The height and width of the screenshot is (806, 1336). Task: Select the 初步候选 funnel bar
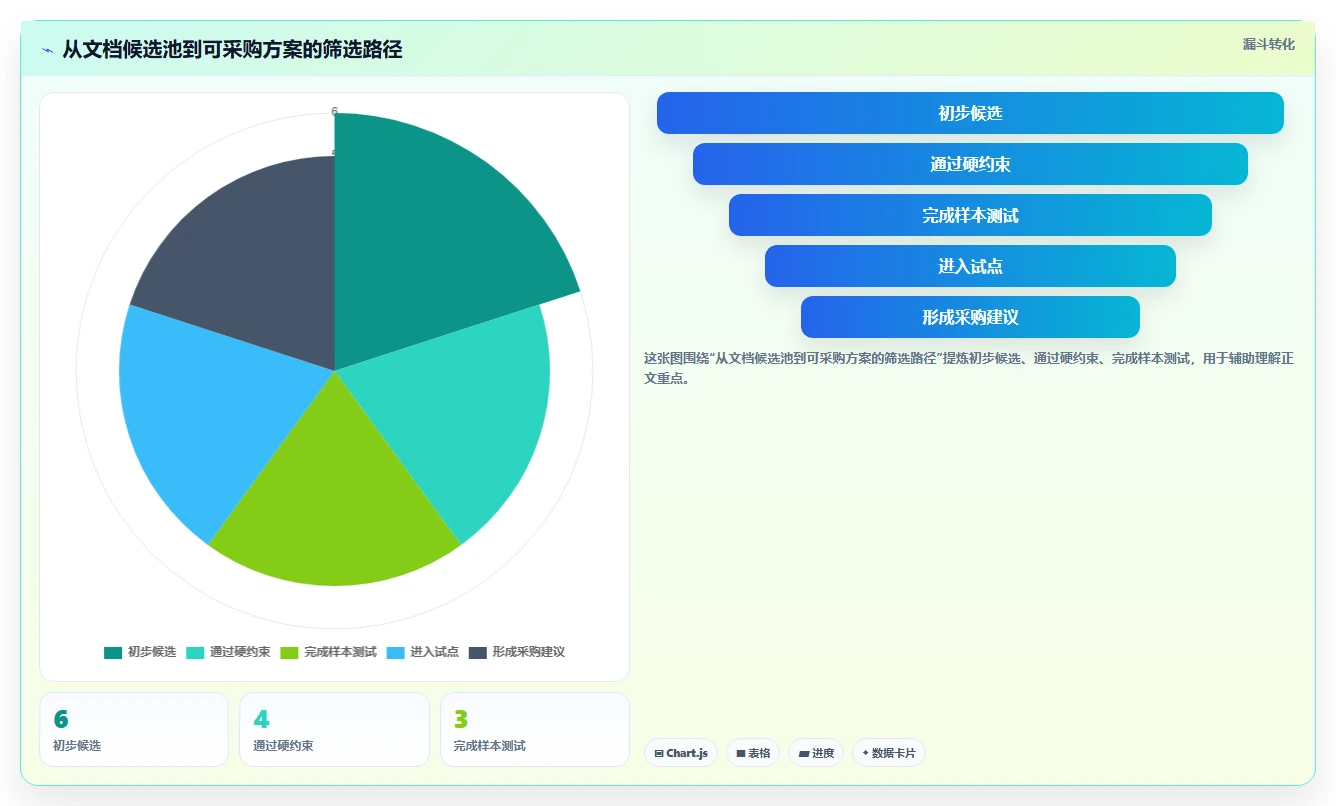coord(970,113)
